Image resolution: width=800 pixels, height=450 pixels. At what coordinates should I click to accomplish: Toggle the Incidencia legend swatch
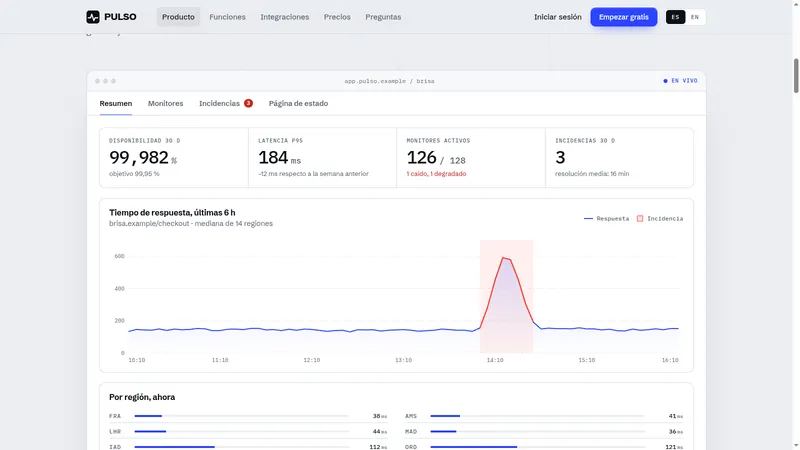pyautogui.click(x=640, y=218)
